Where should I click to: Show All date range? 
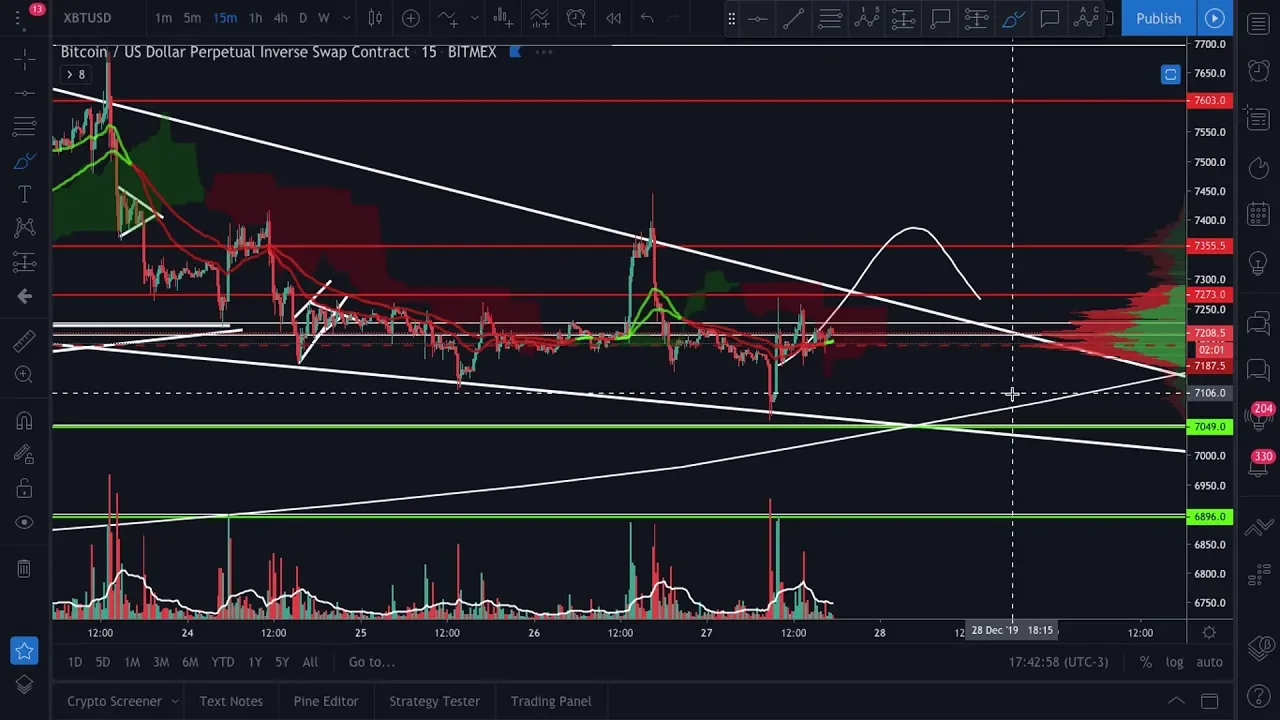pyautogui.click(x=310, y=662)
